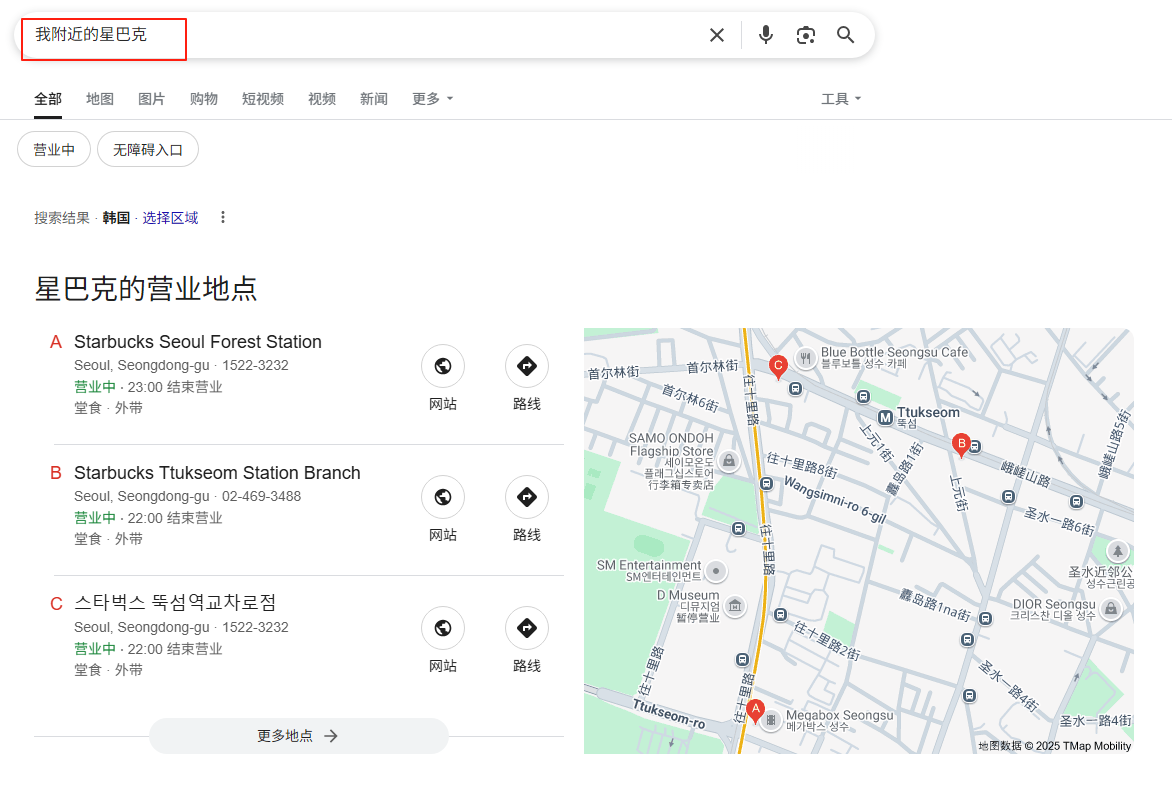Image resolution: width=1172 pixels, height=791 pixels.
Task: Open the website for Starbucks Ttukseom Station Branch
Action: [x=443, y=497]
